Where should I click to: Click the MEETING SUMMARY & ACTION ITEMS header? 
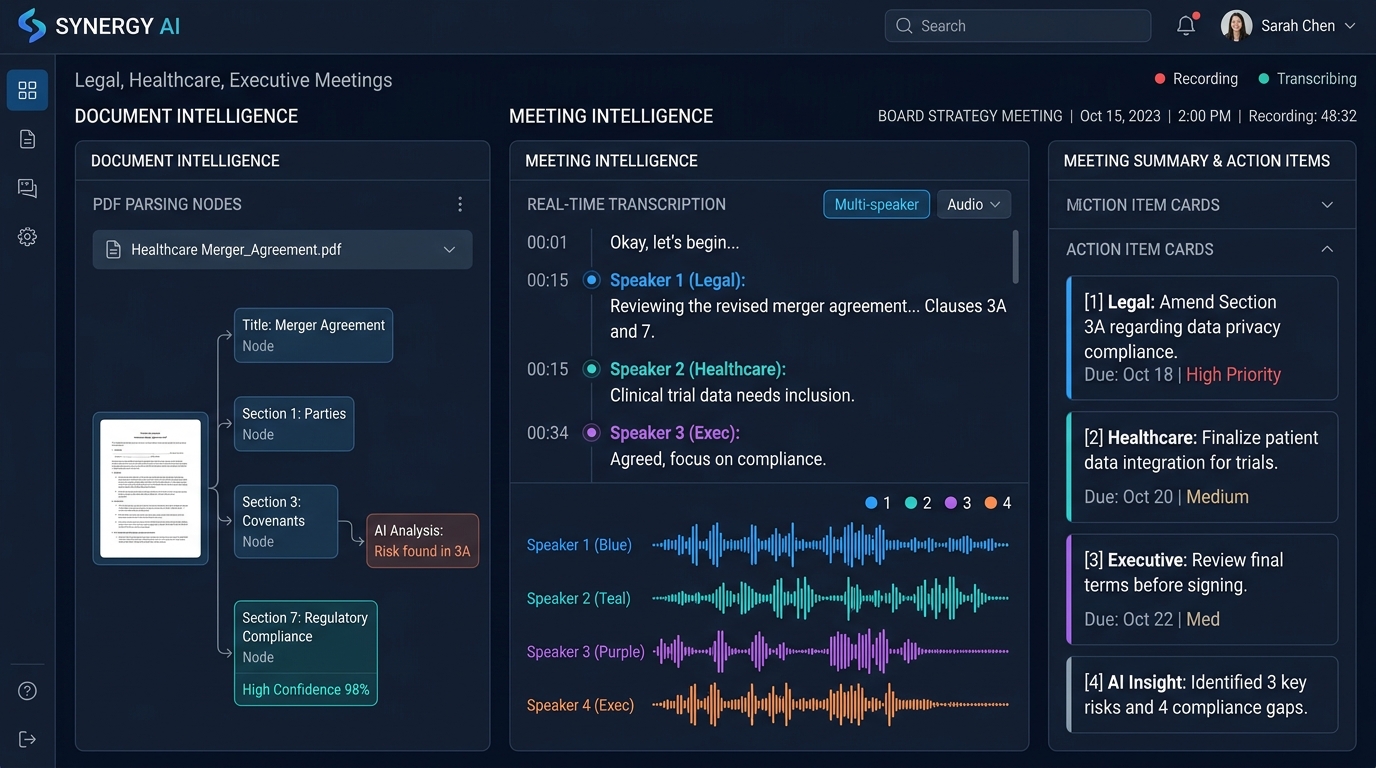1197,161
